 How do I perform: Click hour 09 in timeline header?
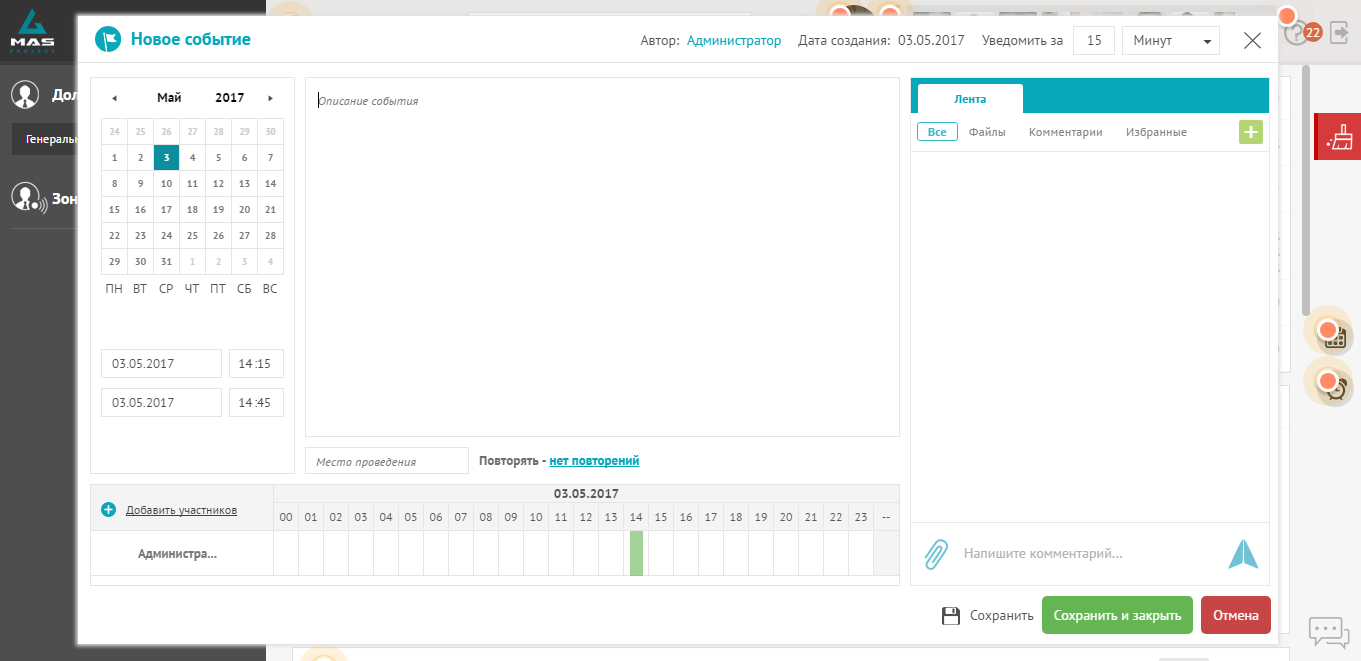511,517
